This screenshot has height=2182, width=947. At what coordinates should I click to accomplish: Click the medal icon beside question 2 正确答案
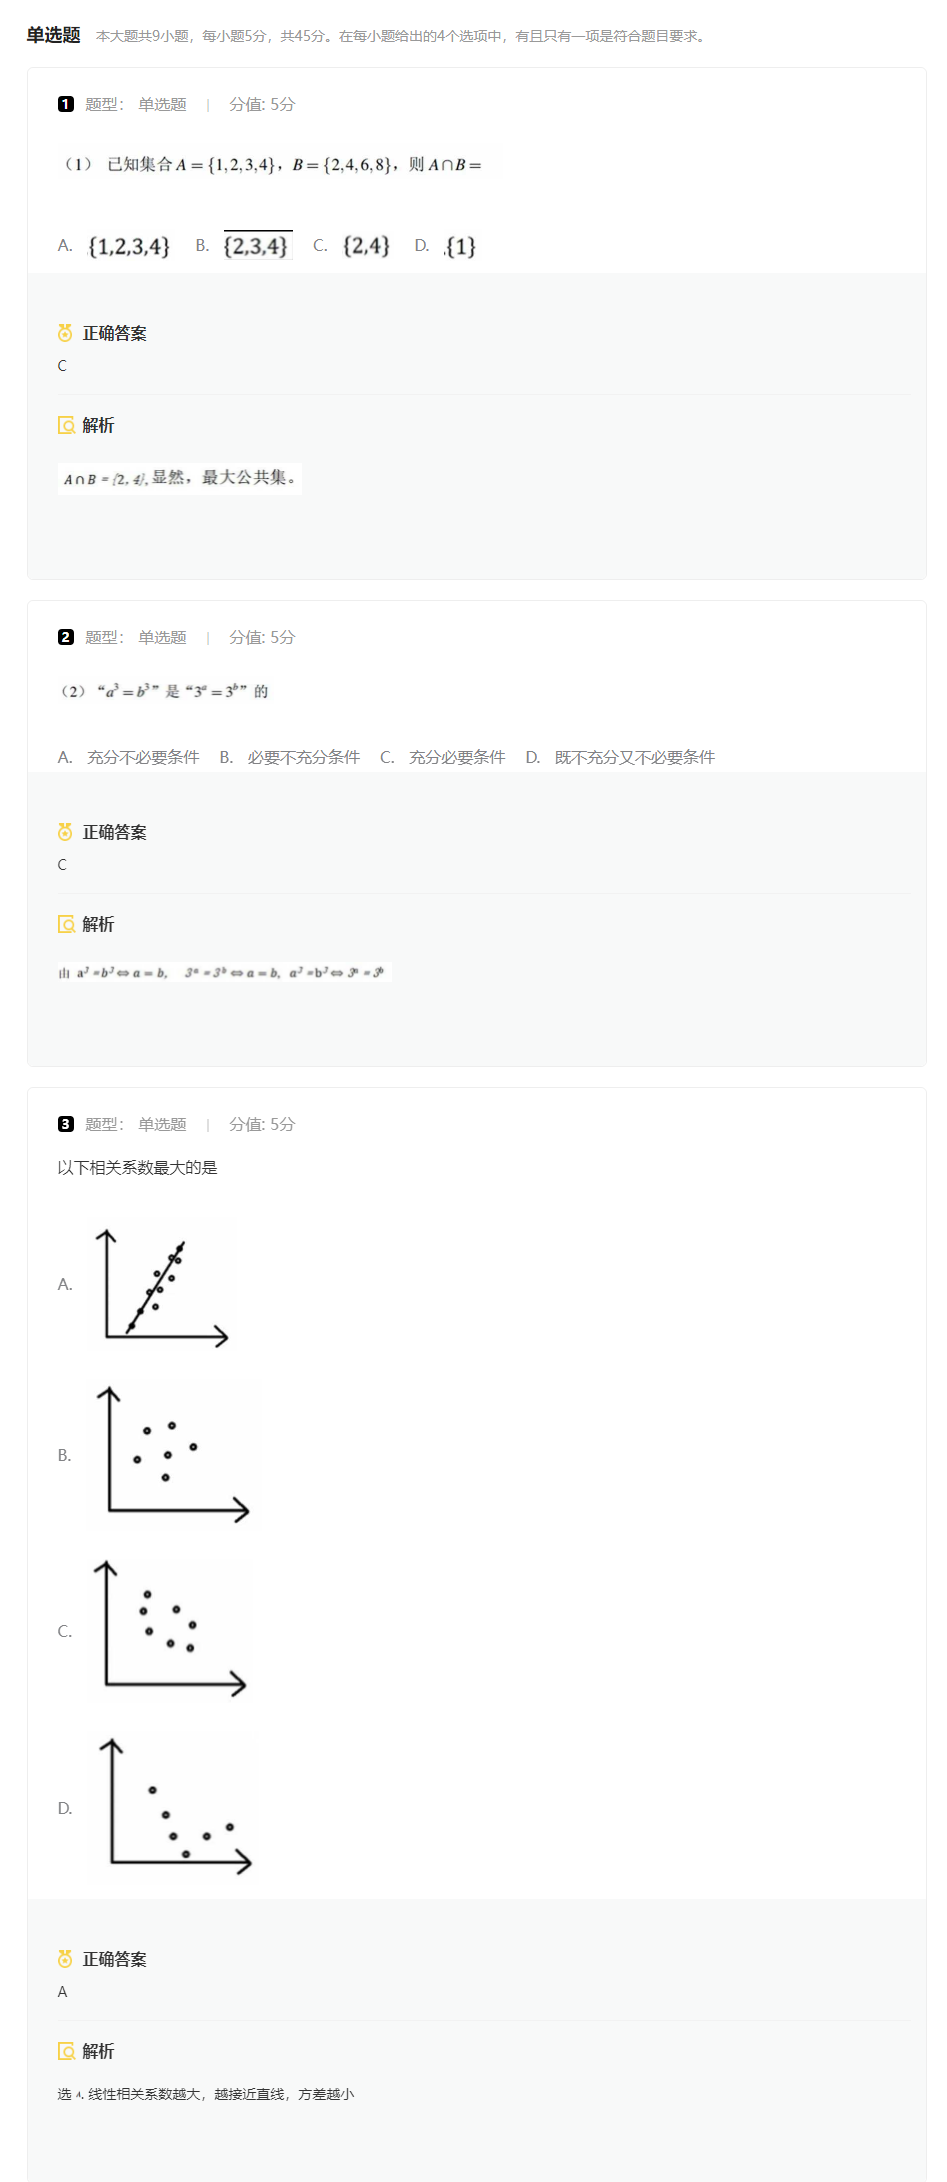coord(65,832)
